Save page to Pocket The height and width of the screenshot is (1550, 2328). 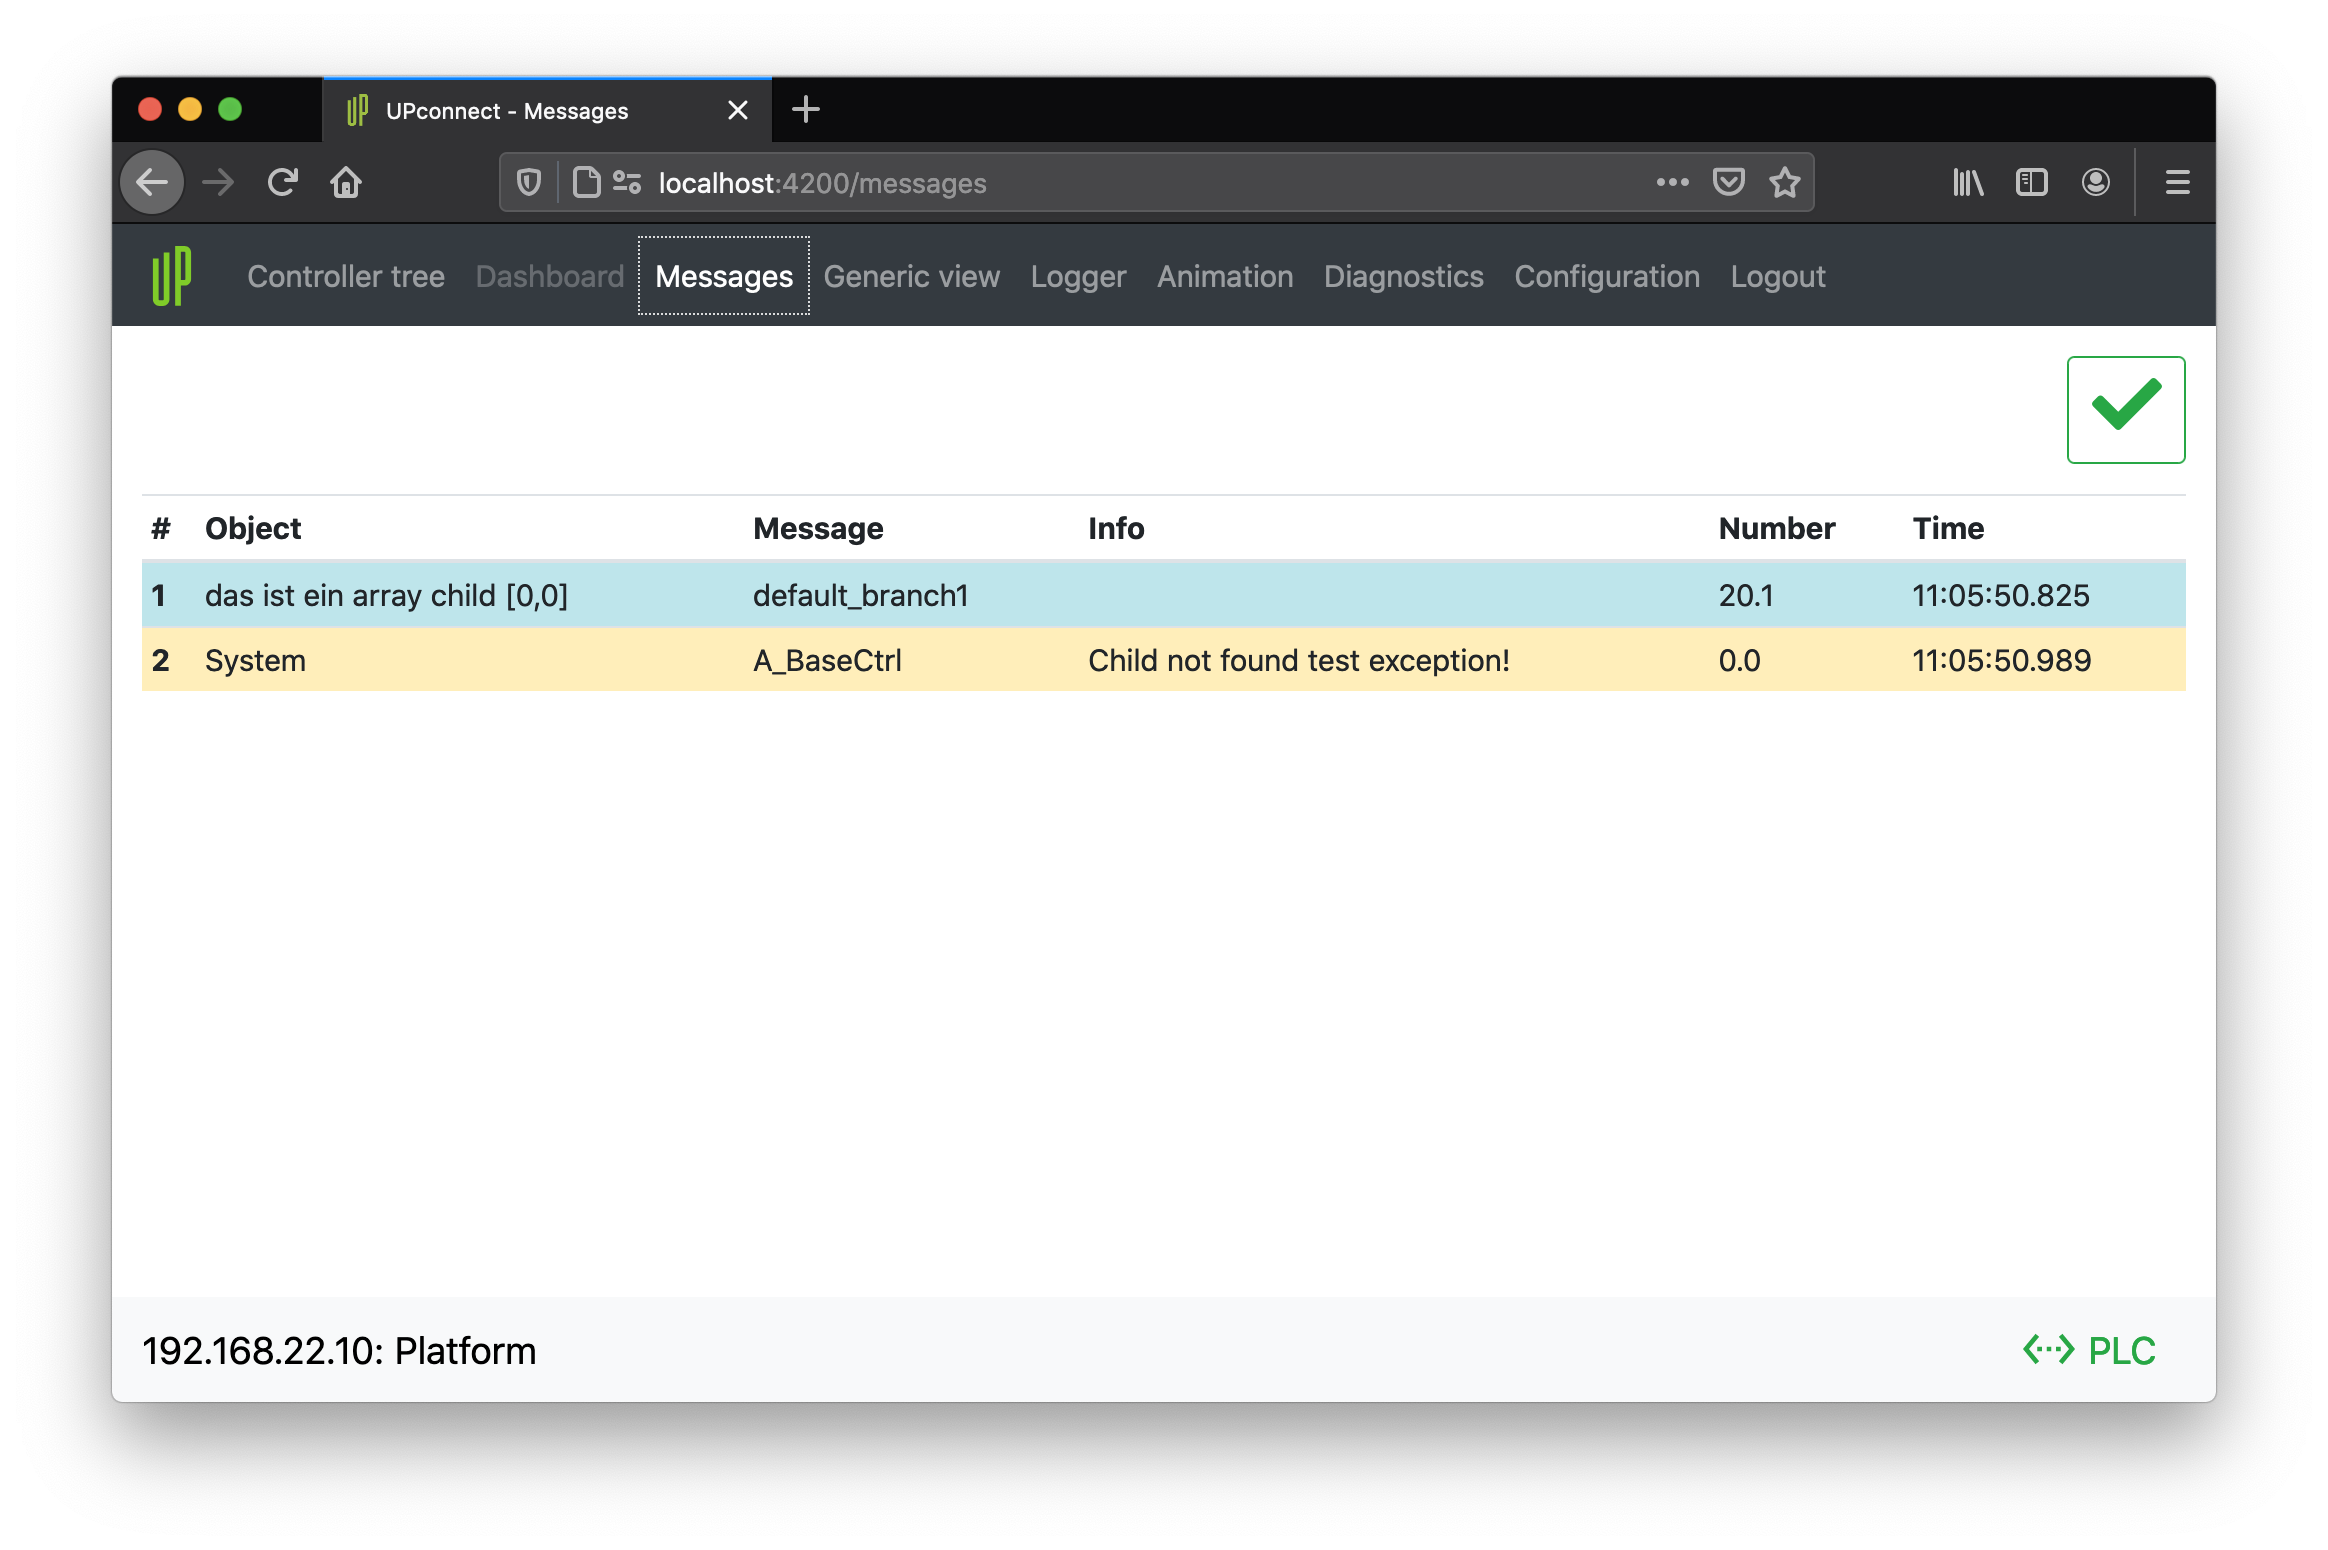click(1728, 182)
